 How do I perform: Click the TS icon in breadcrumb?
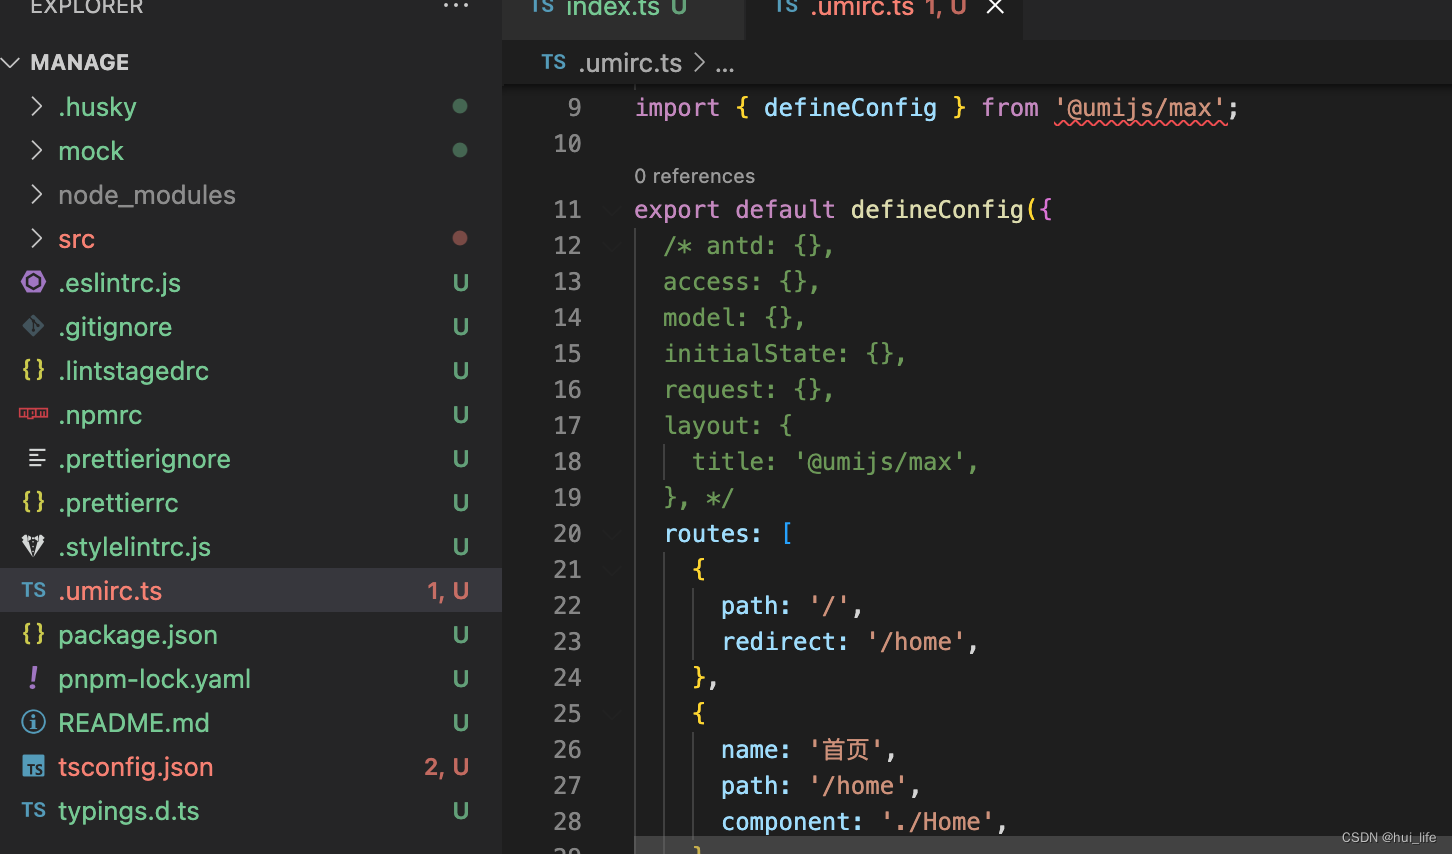tap(553, 62)
